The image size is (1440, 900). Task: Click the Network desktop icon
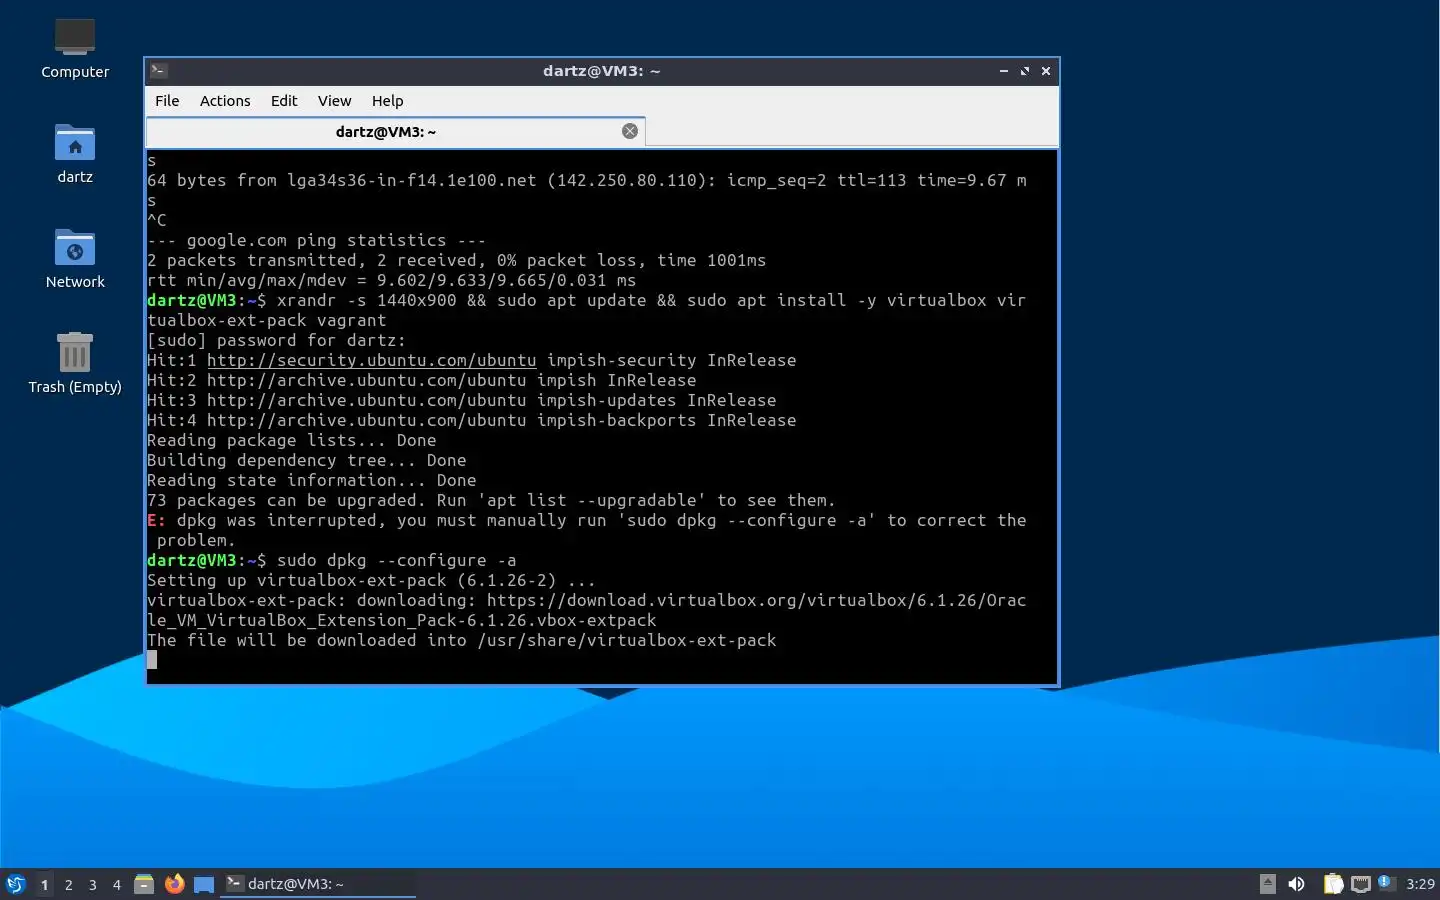75,259
